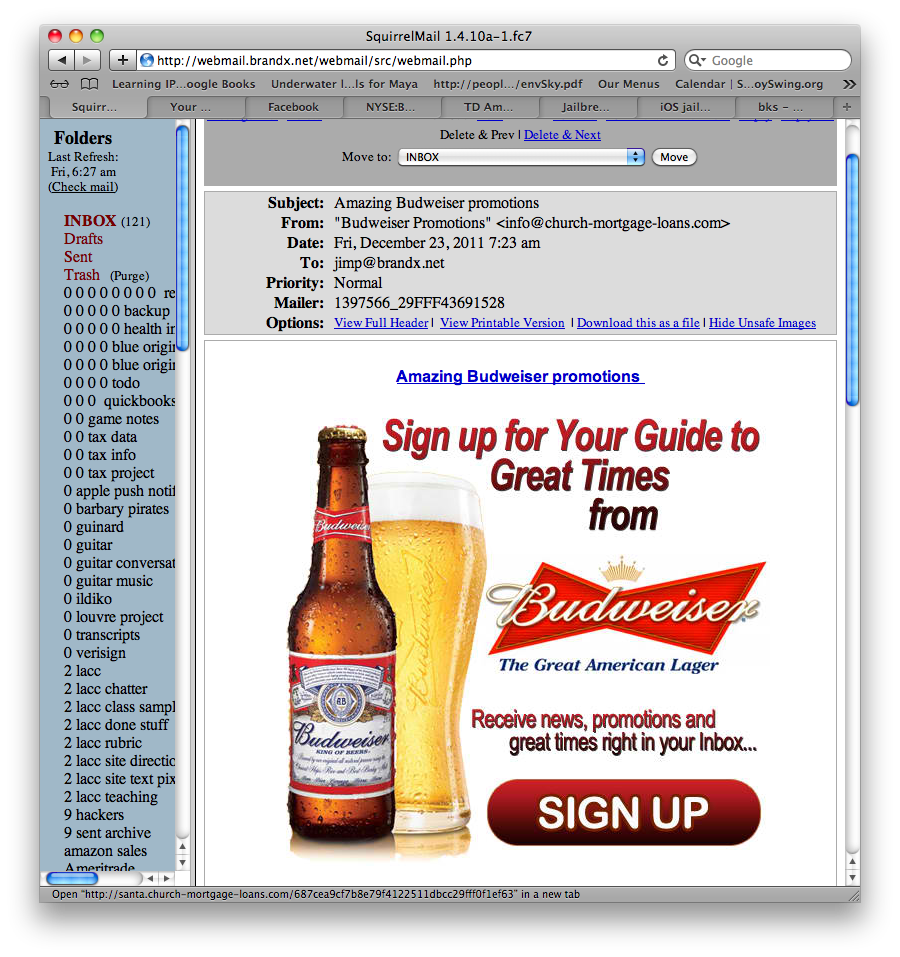Show all bookmarks book icon
Image resolution: width=900 pixels, height=957 pixels.
[x=90, y=84]
